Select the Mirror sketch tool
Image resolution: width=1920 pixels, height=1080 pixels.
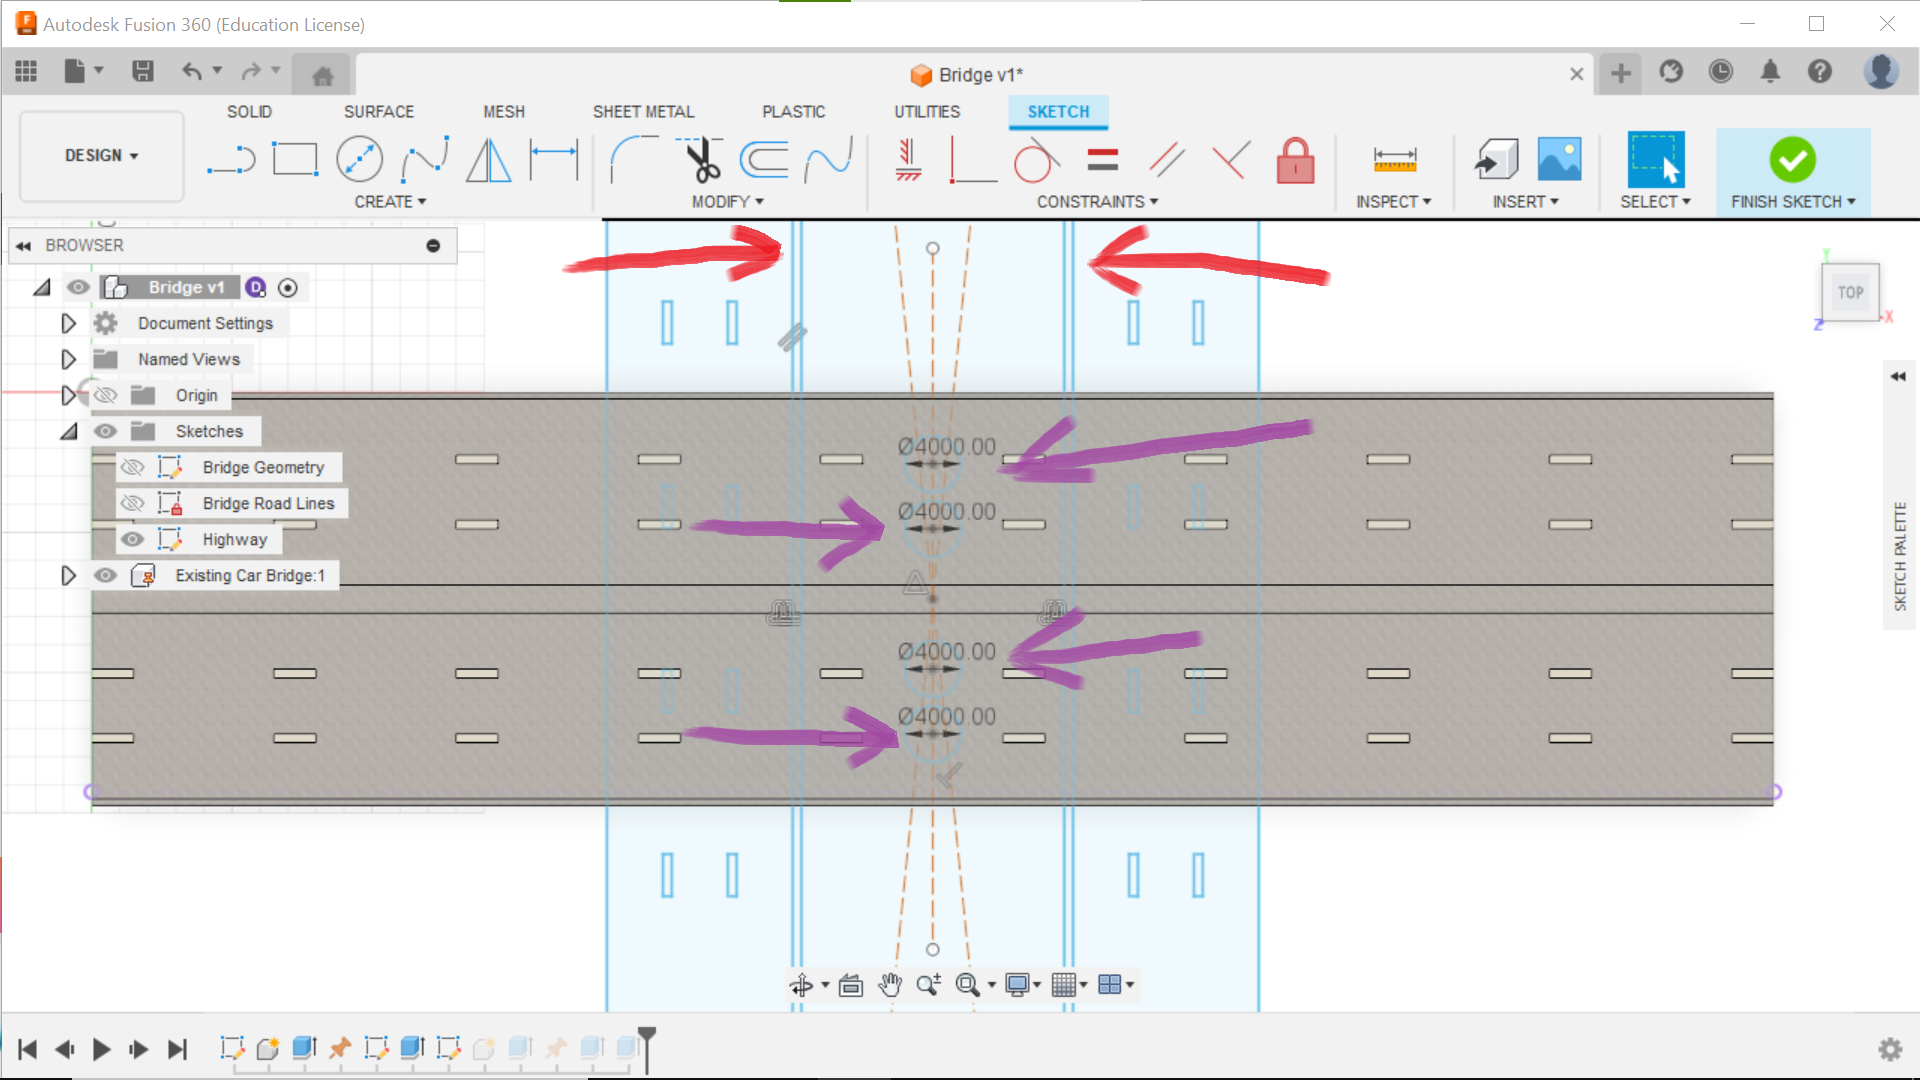click(x=489, y=160)
